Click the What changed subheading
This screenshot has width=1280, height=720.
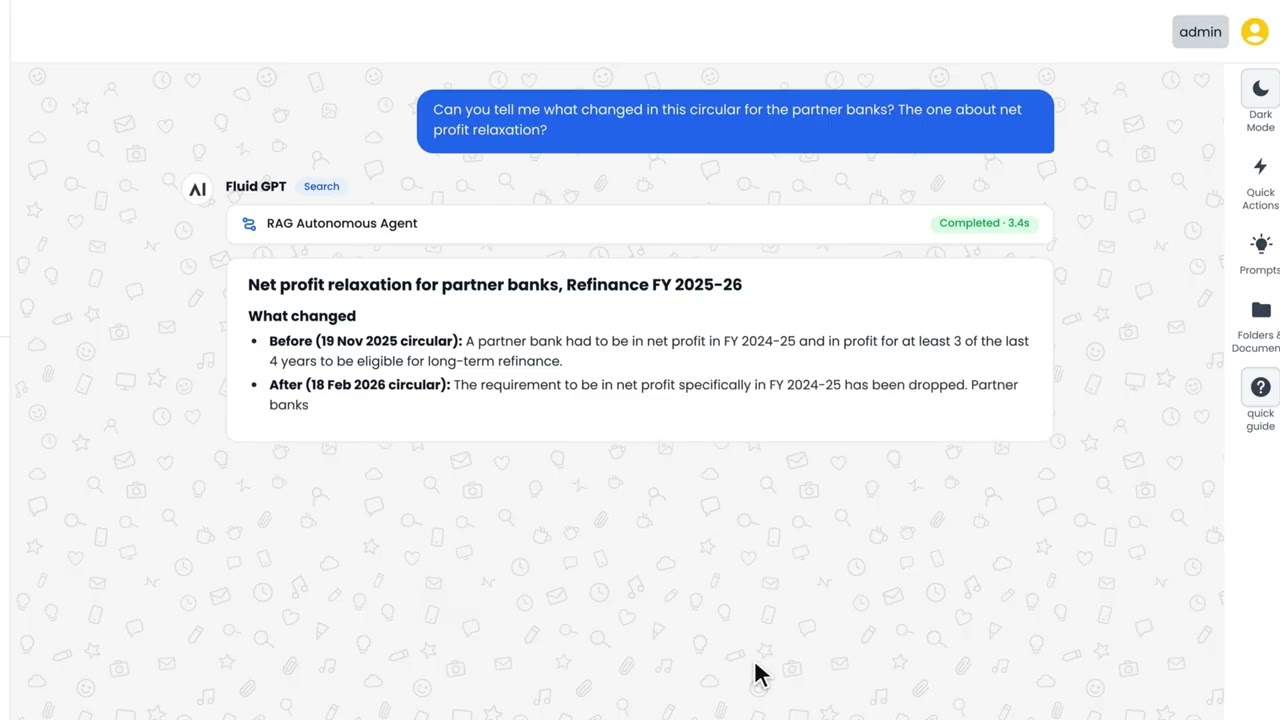coord(302,316)
